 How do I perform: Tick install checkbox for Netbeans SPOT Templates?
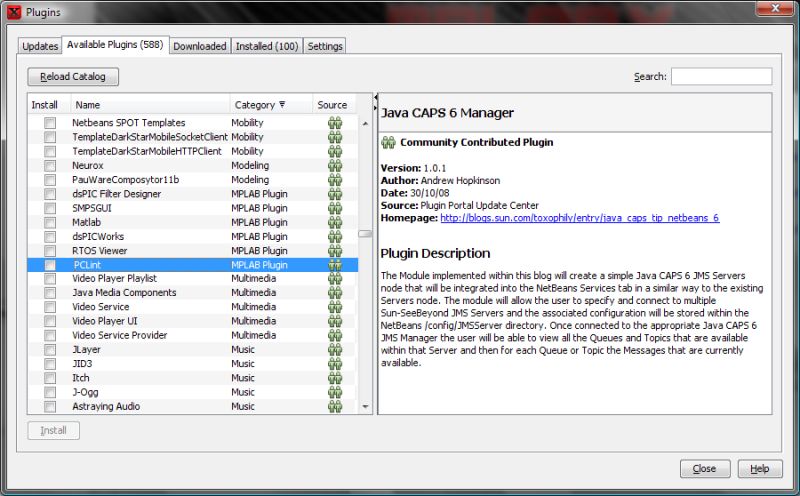[50, 122]
